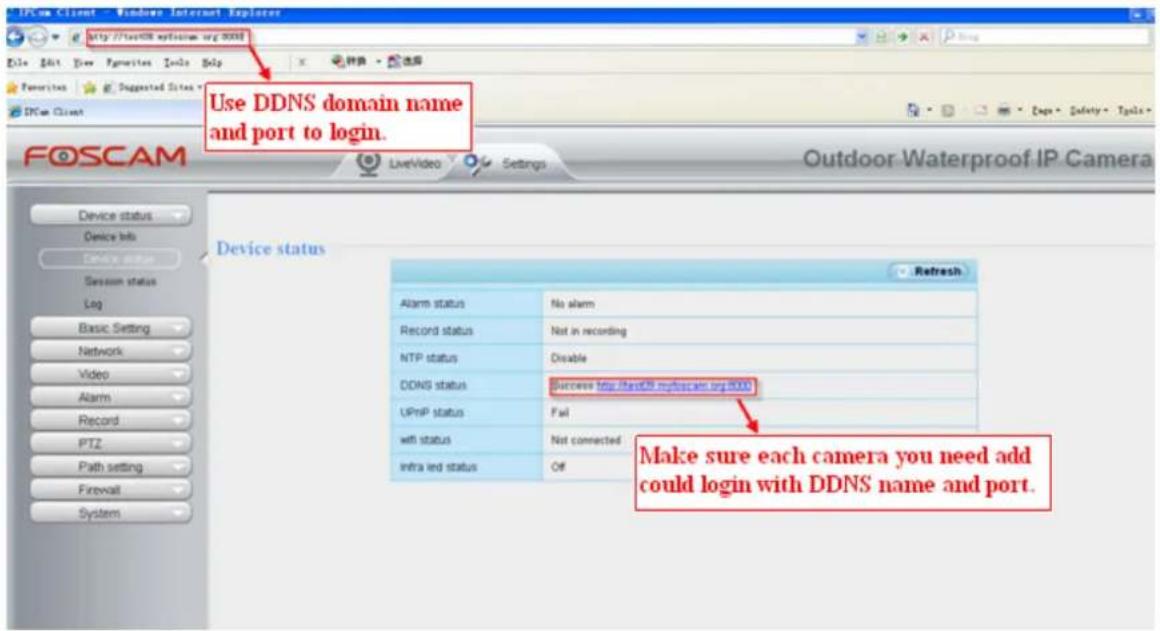The height and width of the screenshot is (631, 1160).
Task: Switch to the LiveVideo tab
Action: 399,163
